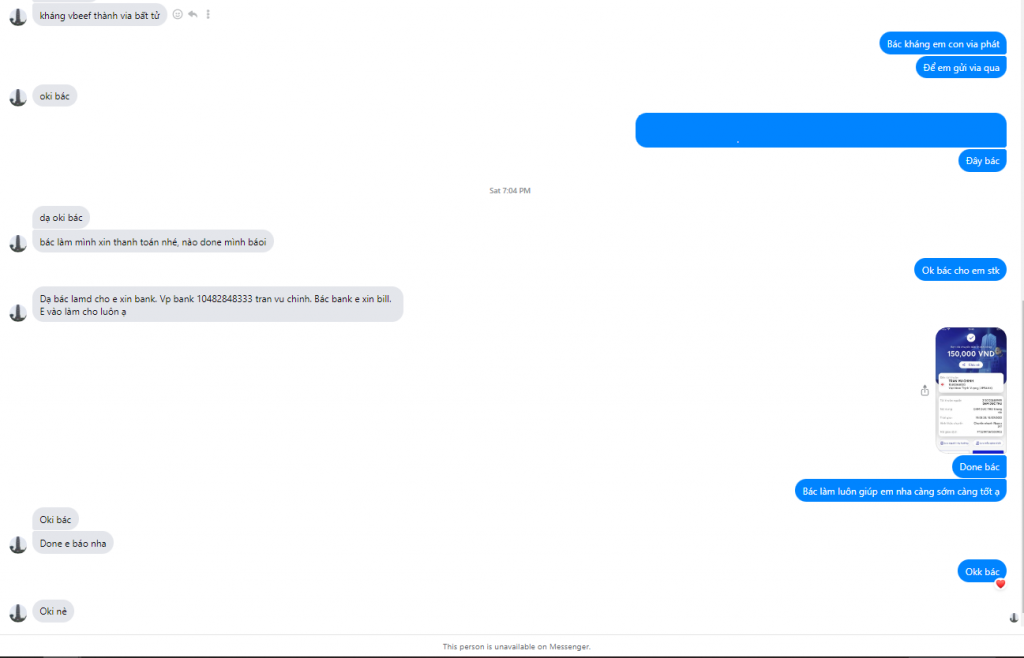Select the 'Done bác' message bubble
This screenshot has width=1024, height=658.
[x=979, y=467]
